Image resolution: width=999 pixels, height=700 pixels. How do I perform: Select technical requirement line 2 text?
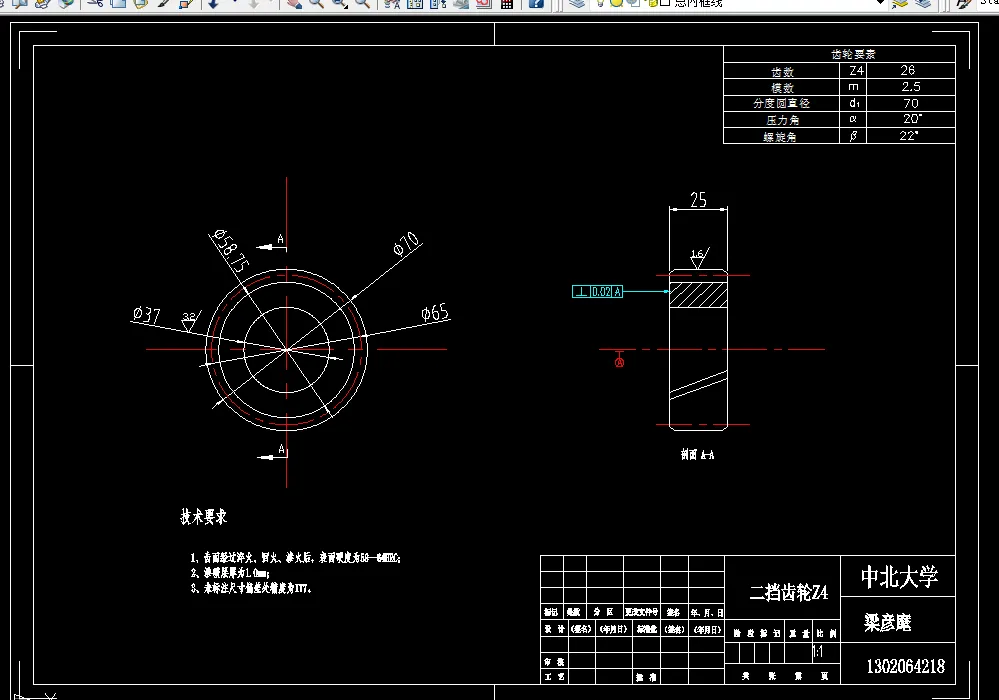[x=230, y=573]
